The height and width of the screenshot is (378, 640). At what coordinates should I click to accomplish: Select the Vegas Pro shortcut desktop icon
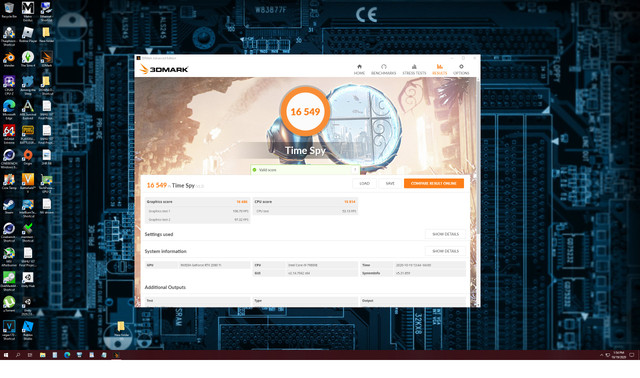click(9, 330)
